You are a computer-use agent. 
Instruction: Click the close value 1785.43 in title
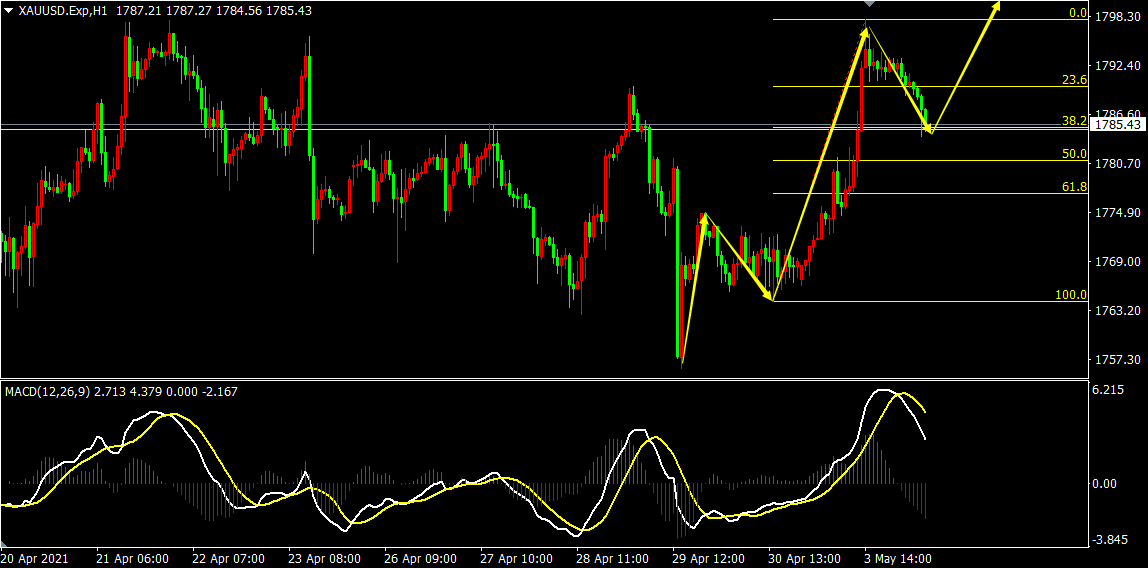pyautogui.click(x=288, y=10)
